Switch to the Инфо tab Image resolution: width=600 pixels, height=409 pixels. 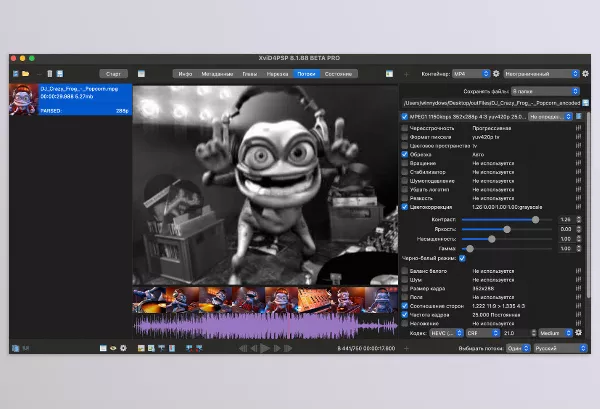click(184, 74)
